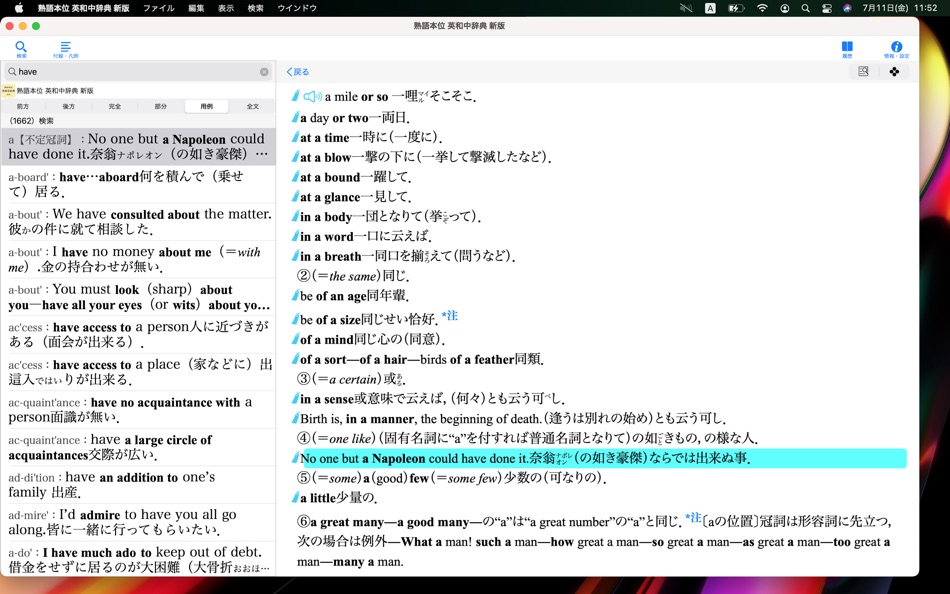The width and height of the screenshot is (950, 594).
Task: Click marker icon beside at a blow
Action: click(x=295, y=157)
